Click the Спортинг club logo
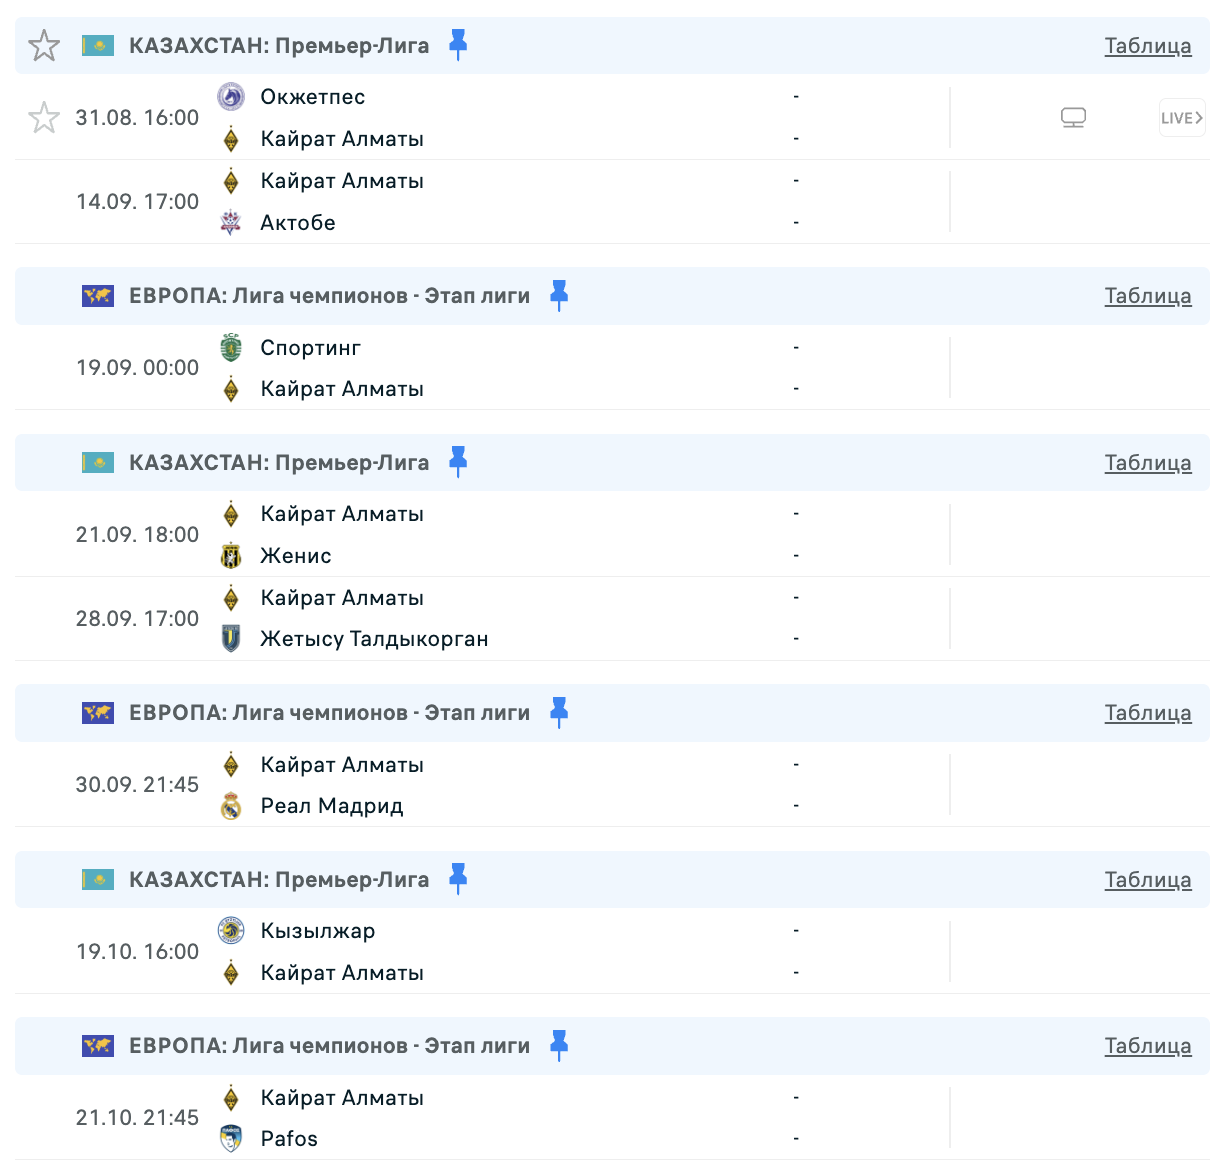Screen dimensions: 1226x1172 pos(231,348)
